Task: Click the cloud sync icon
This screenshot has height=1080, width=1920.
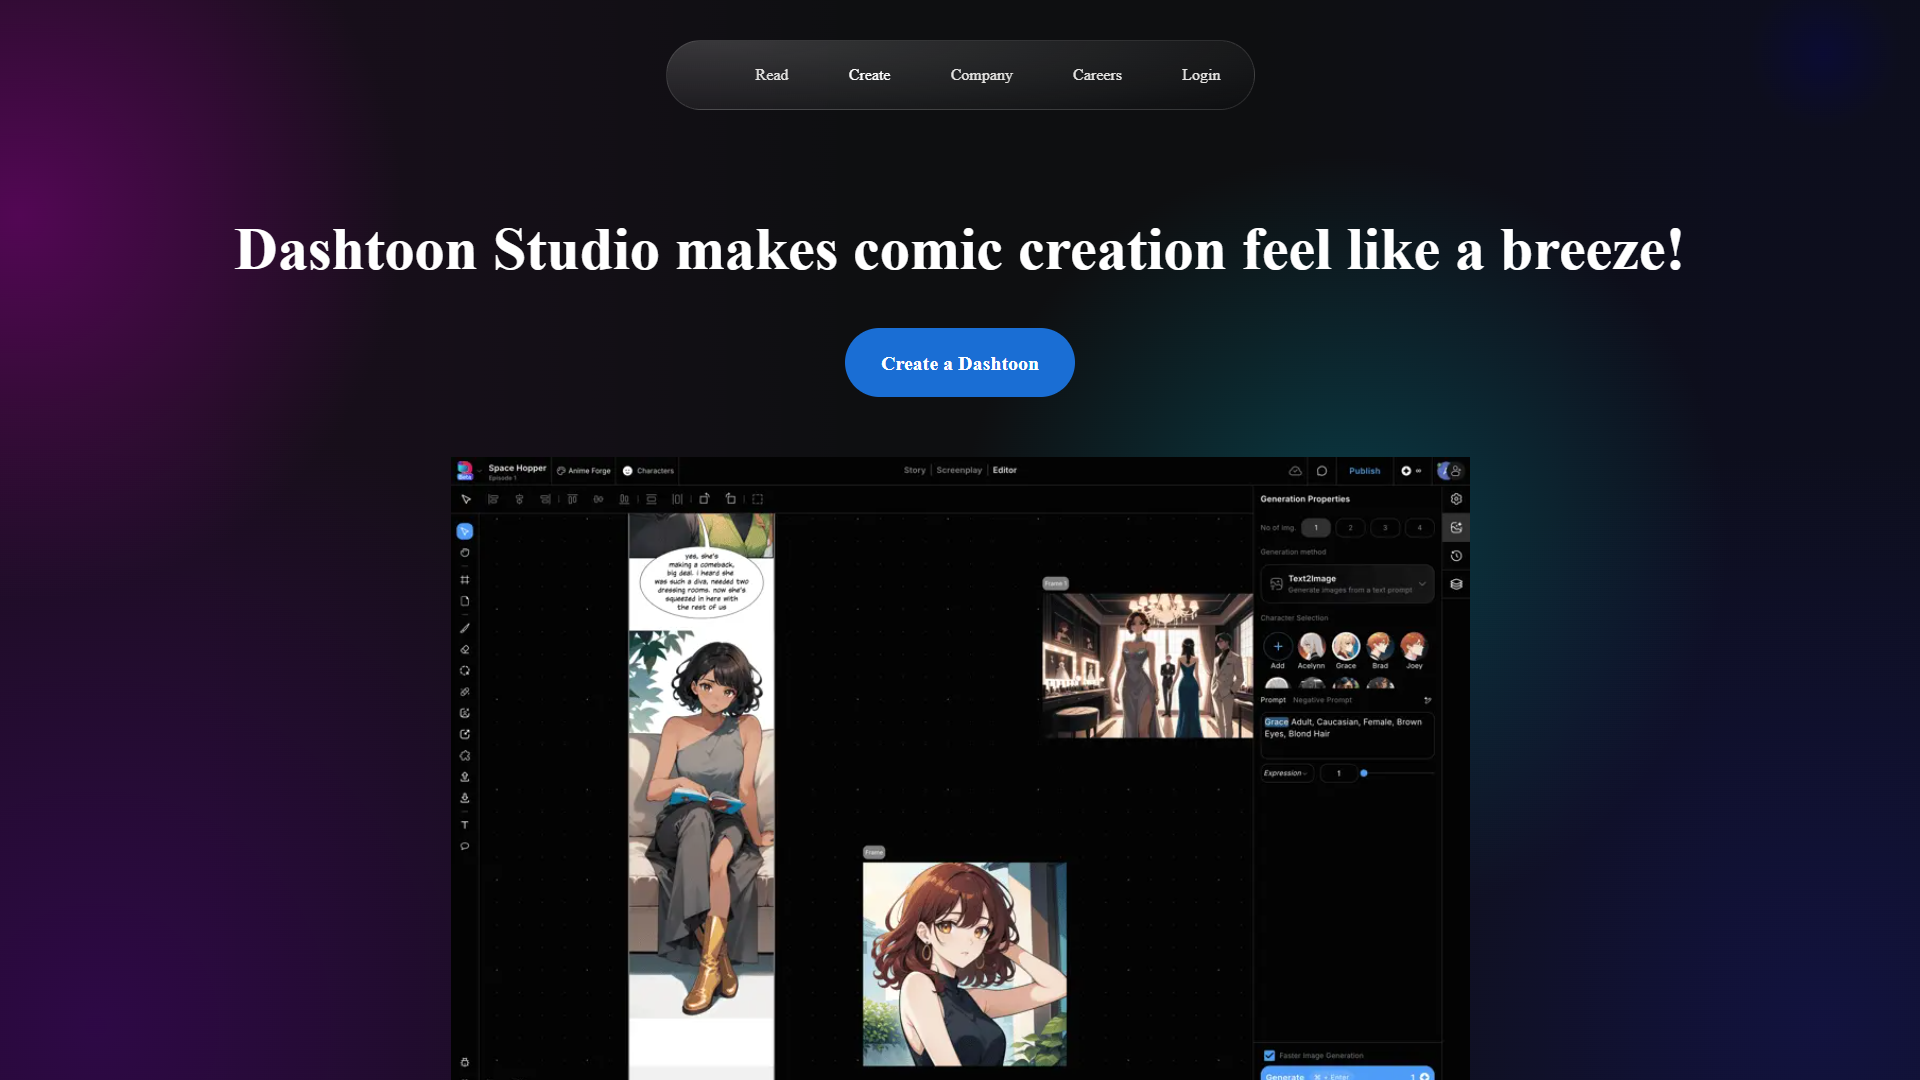Action: point(1295,471)
